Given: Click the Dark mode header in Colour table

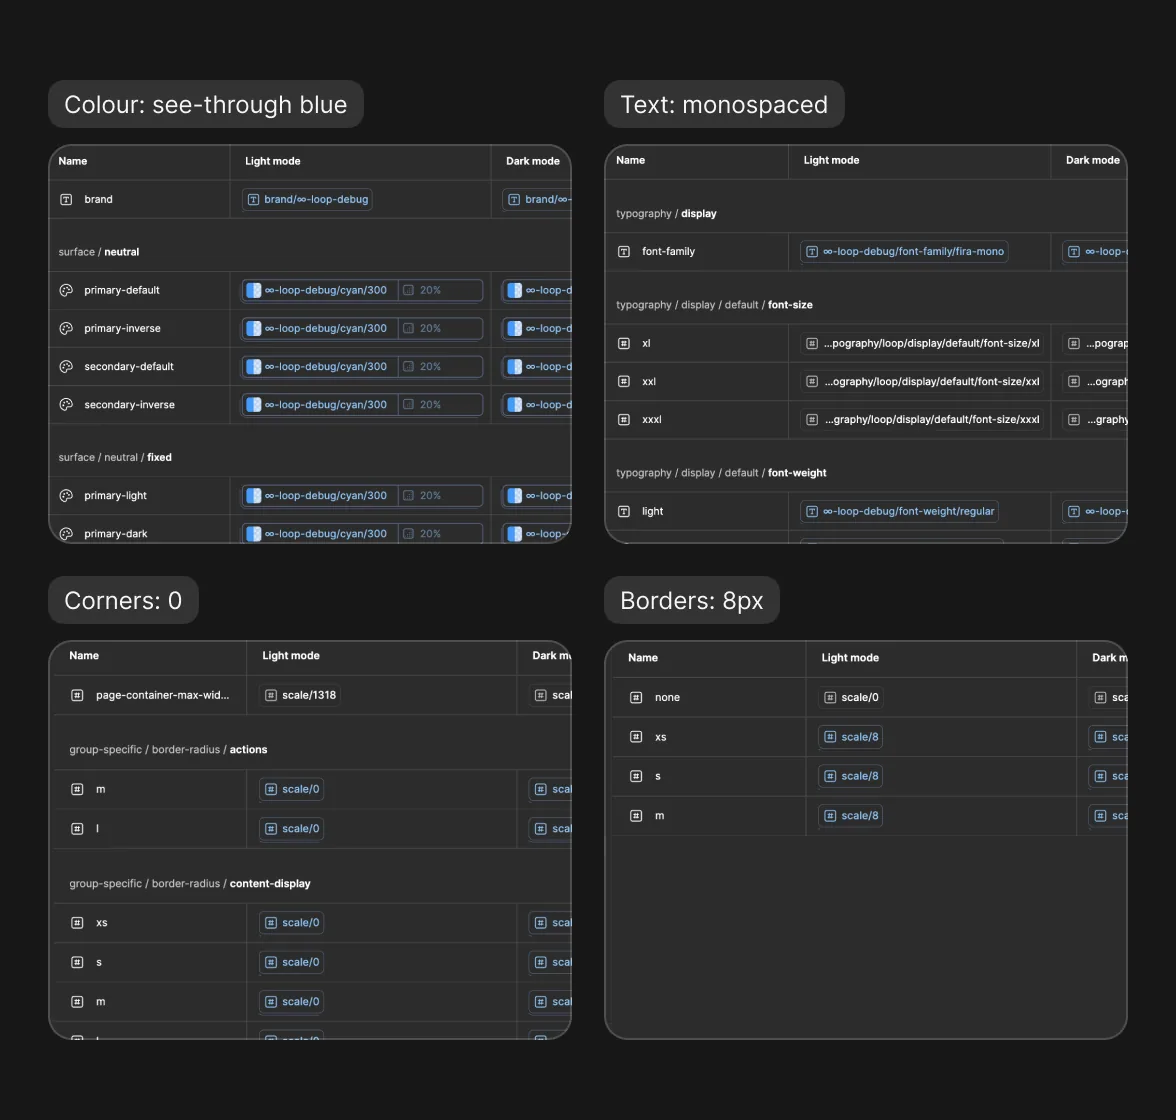Looking at the screenshot, I should point(532,161).
